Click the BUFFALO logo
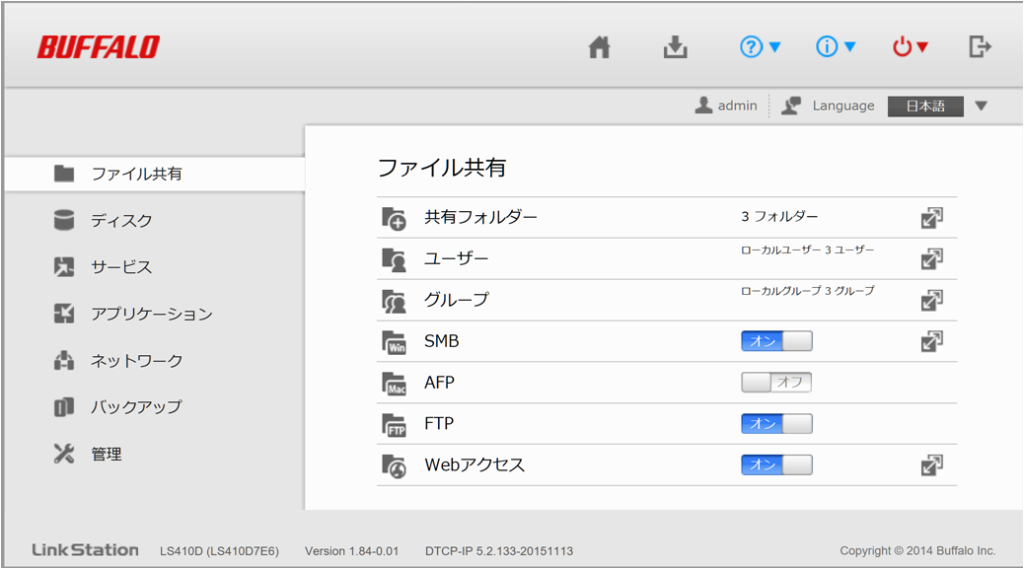Screen dimensions: 1024x569 (x=98, y=47)
